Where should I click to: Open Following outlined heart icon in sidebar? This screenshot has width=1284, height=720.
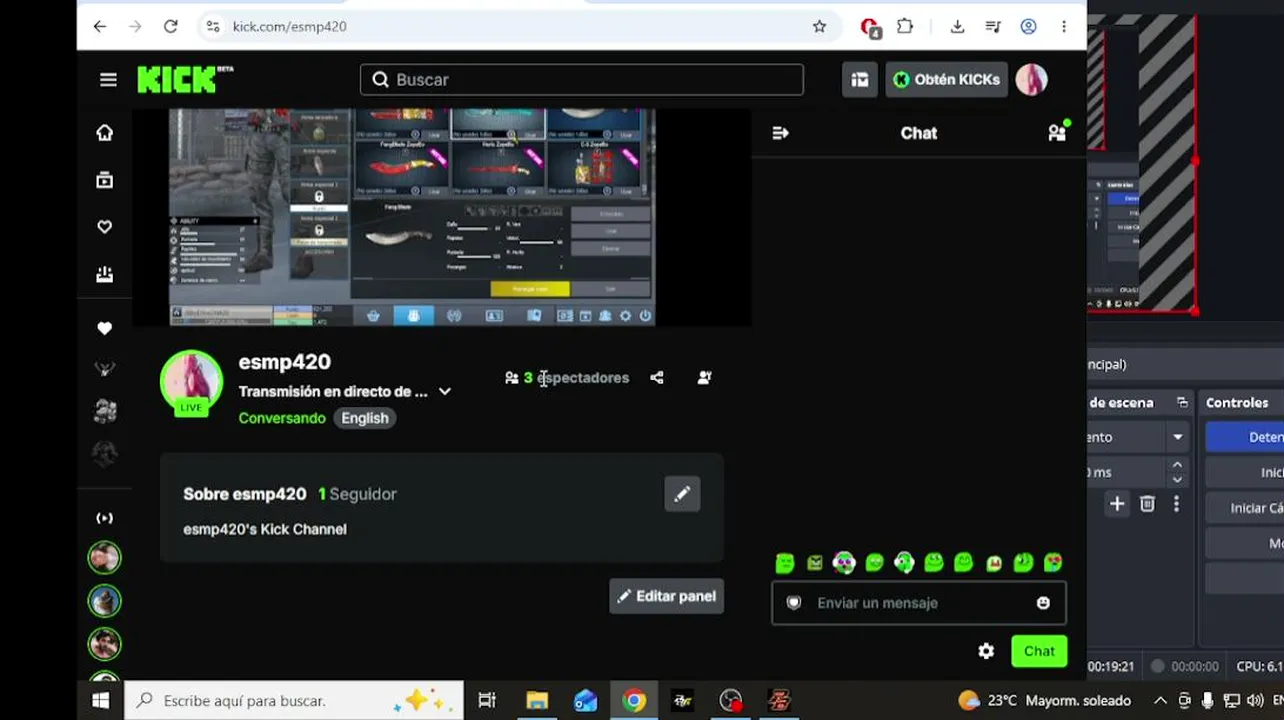pyautogui.click(x=104, y=227)
